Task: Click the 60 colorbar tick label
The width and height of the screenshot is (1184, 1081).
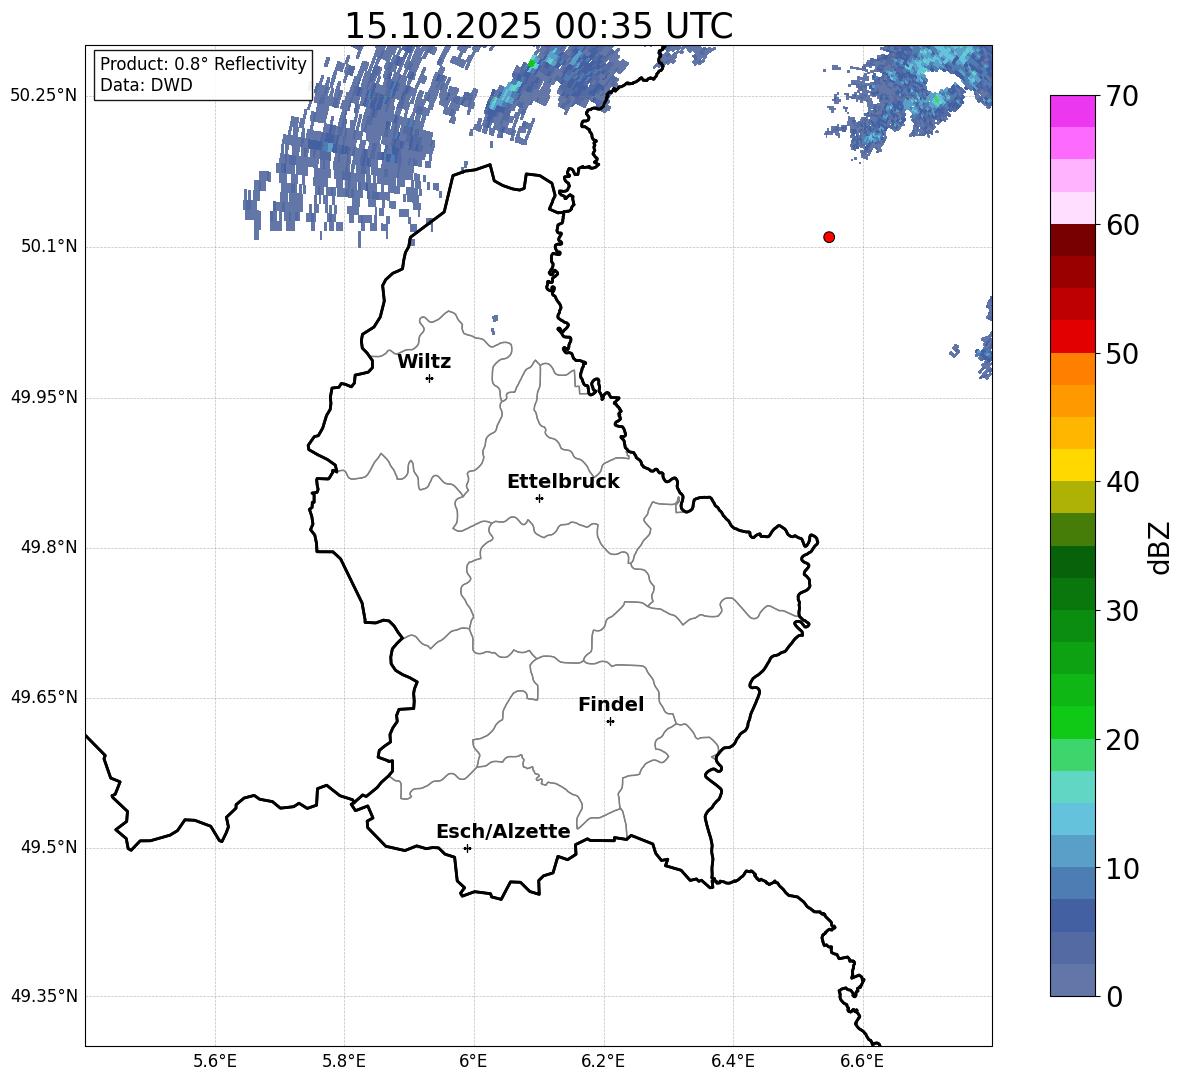Action: (x=1122, y=225)
